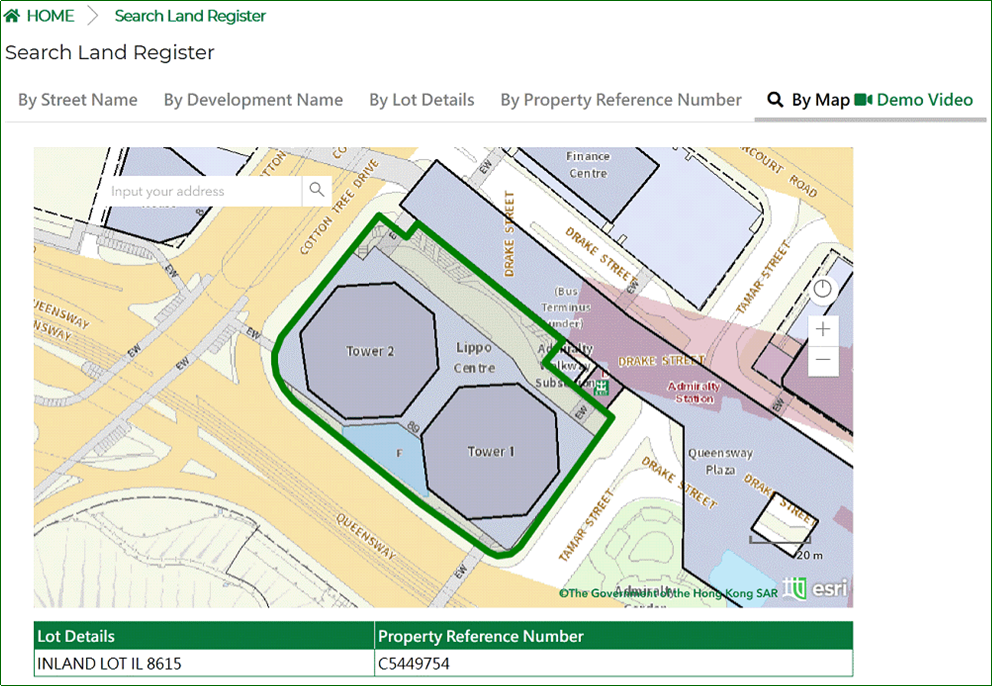The image size is (993, 686).
Task: Click the Property Reference Number column header
Action: tap(614, 636)
